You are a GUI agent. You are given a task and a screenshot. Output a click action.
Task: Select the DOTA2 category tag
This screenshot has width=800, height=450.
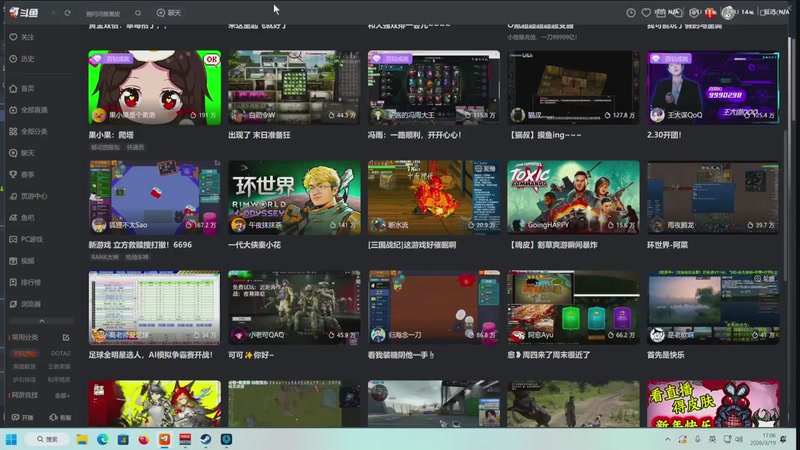tap(60, 353)
